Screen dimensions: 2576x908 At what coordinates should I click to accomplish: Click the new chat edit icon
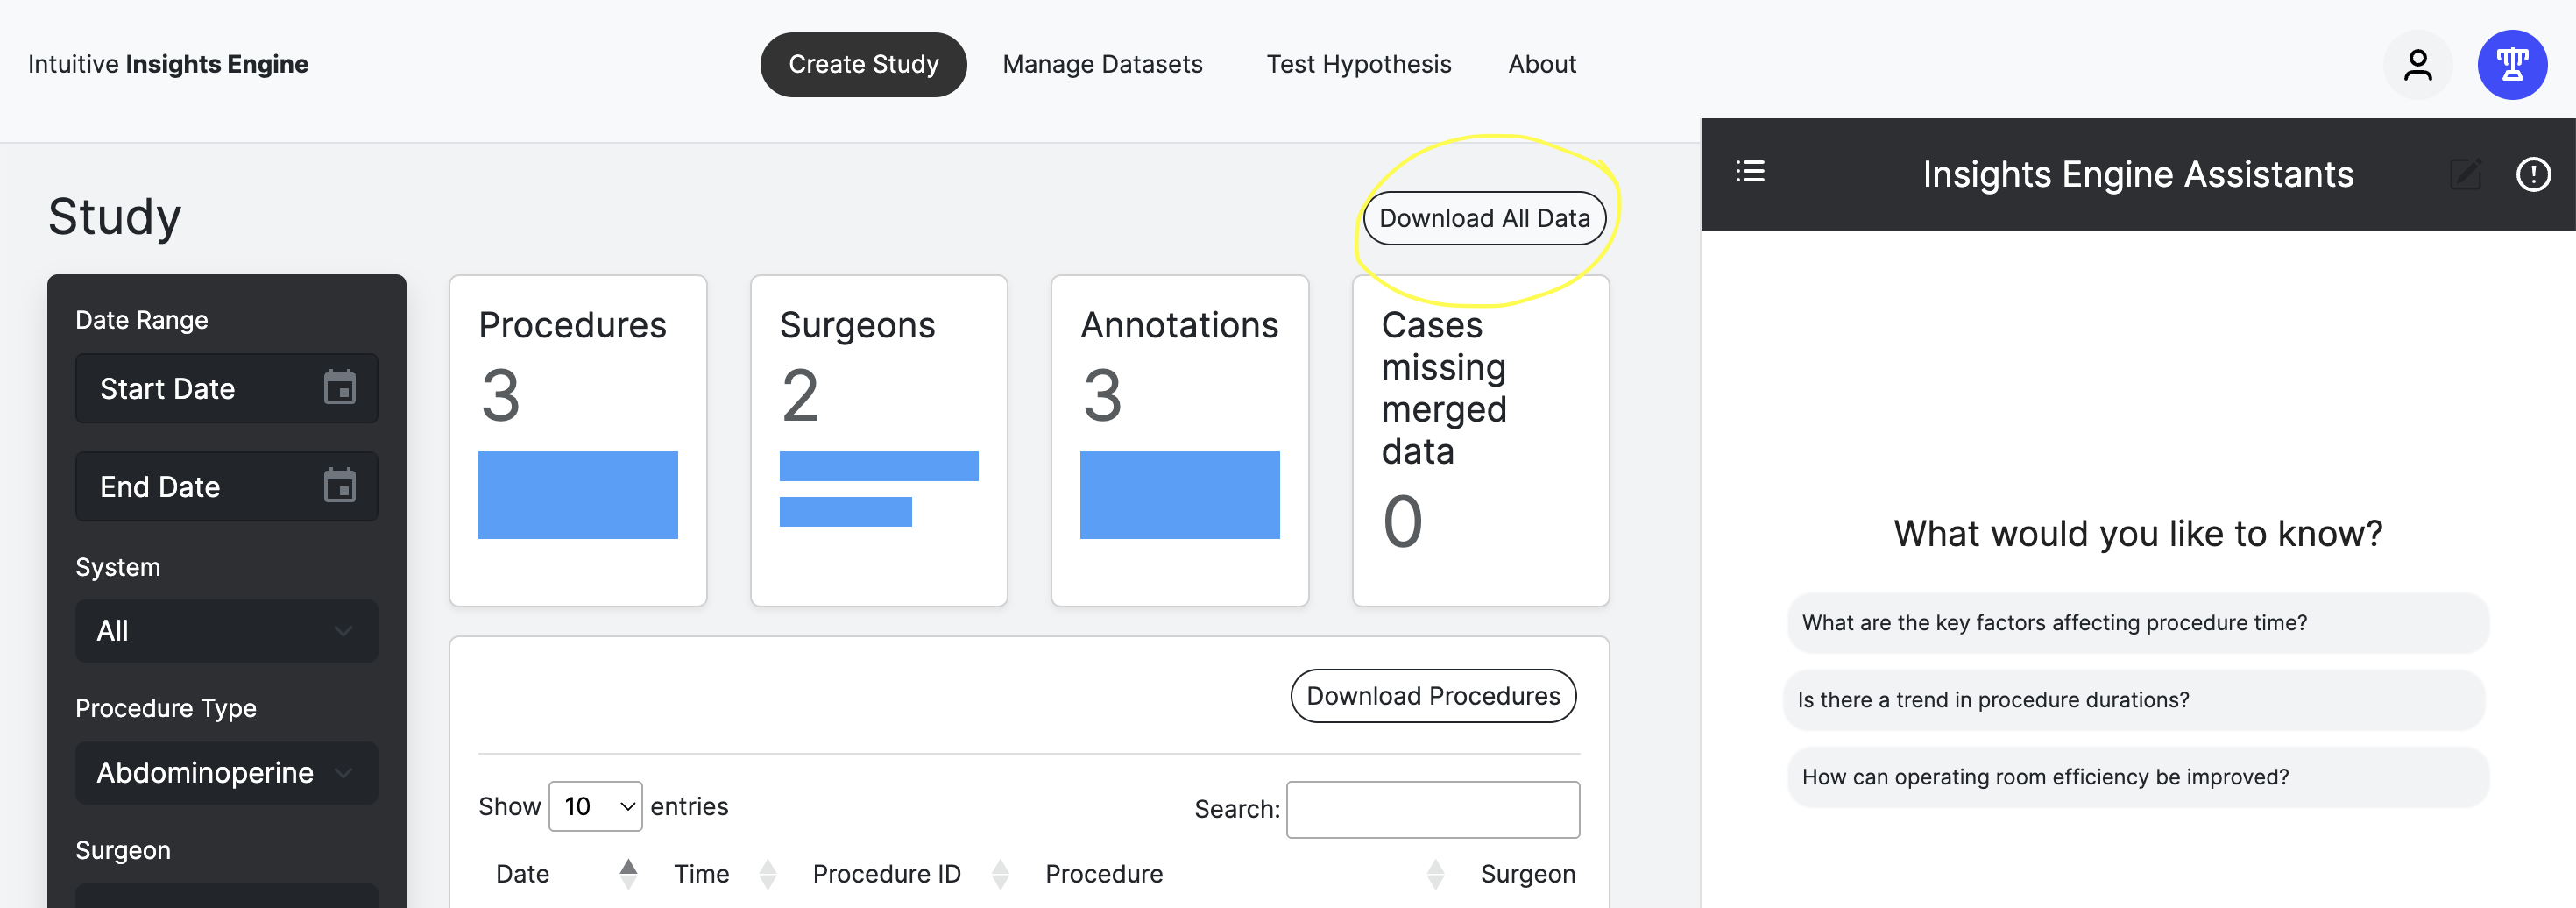(2466, 174)
